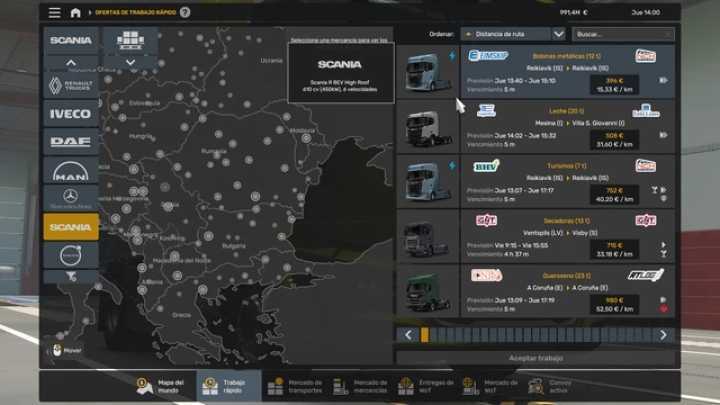Open the Convoy activo tab
Screen dimensions: 720x405
click(x=550, y=386)
